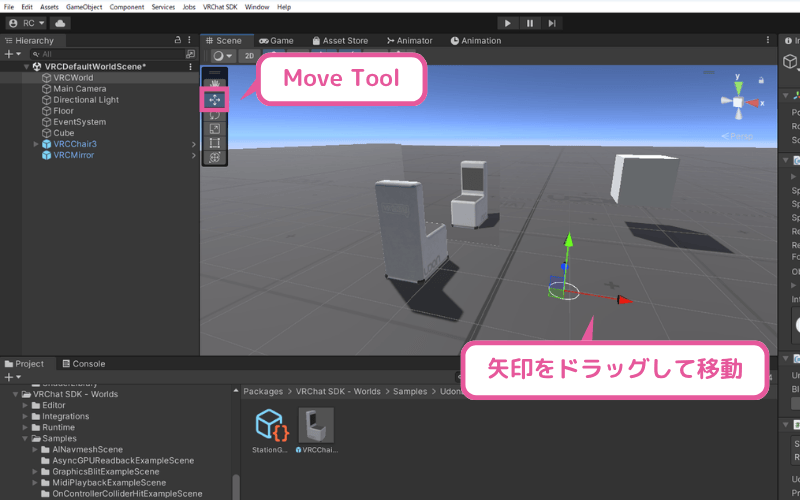Toggle 2D view mode
Viewport: 800px width, 500px height.
(x=249, y=56)
